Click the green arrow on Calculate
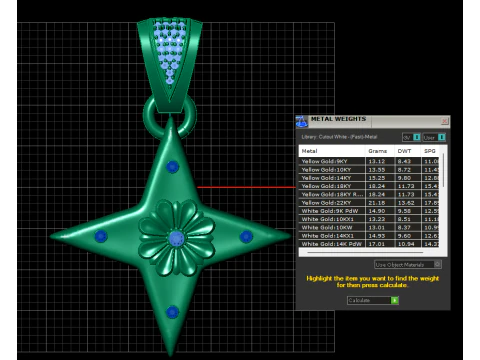Viewport: 480px width, 360px height. 395,300
